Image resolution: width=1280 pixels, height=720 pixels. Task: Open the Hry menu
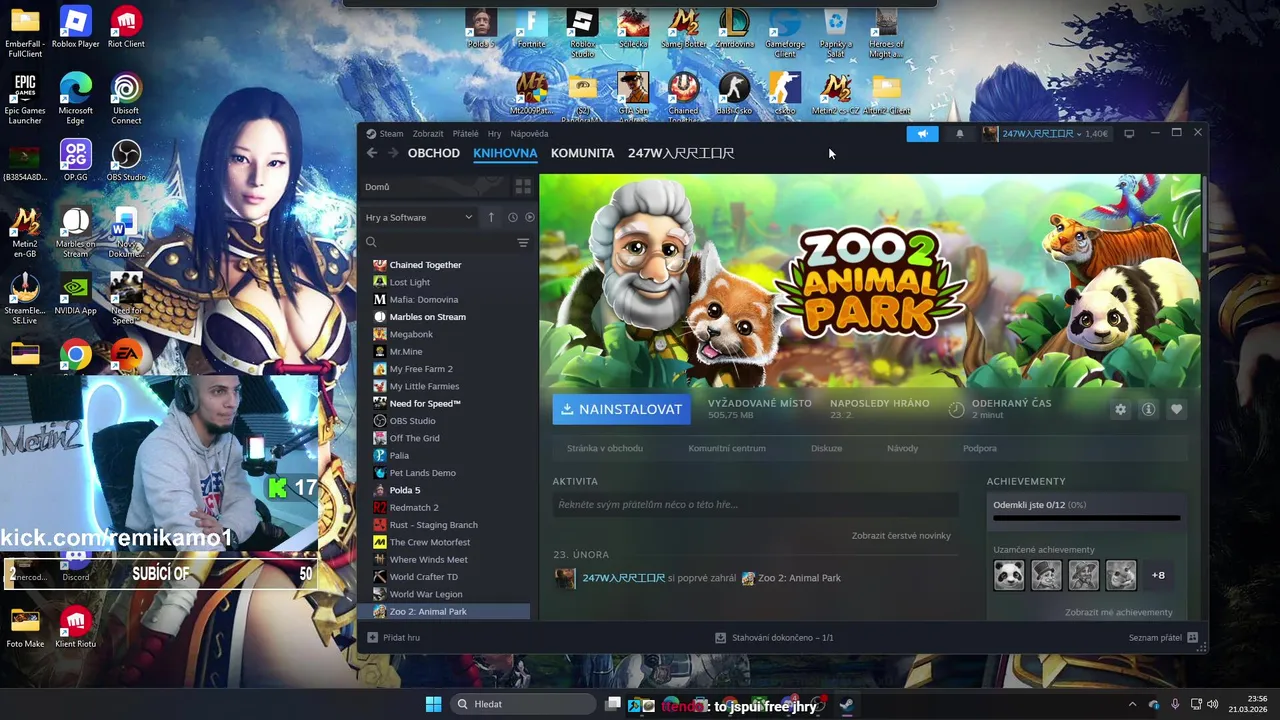(494, 134)
